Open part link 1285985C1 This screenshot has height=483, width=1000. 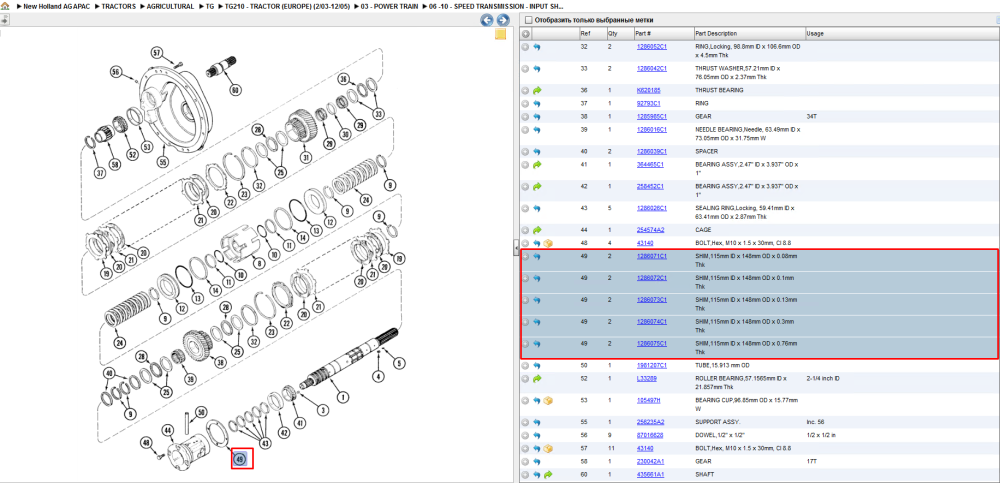click(x=651, y=117)
